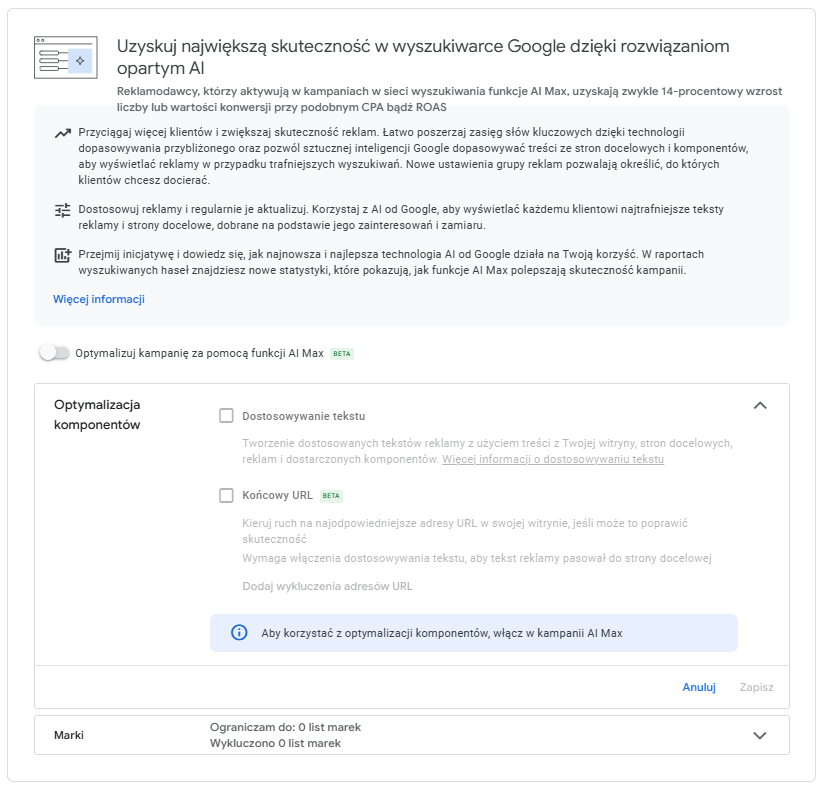Viewport: 825px width, 789px height.
Task: Click the Anuluj button
Action: [699, 687]
